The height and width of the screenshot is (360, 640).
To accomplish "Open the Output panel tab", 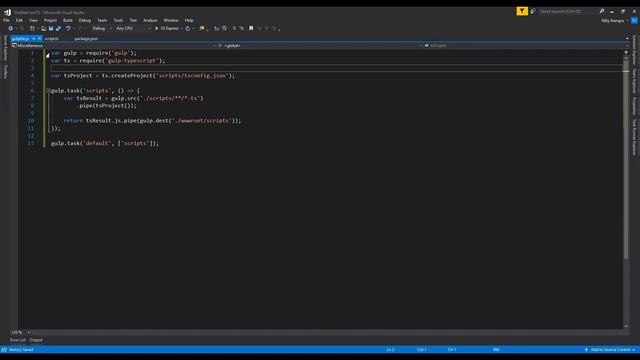I will 36,340.
